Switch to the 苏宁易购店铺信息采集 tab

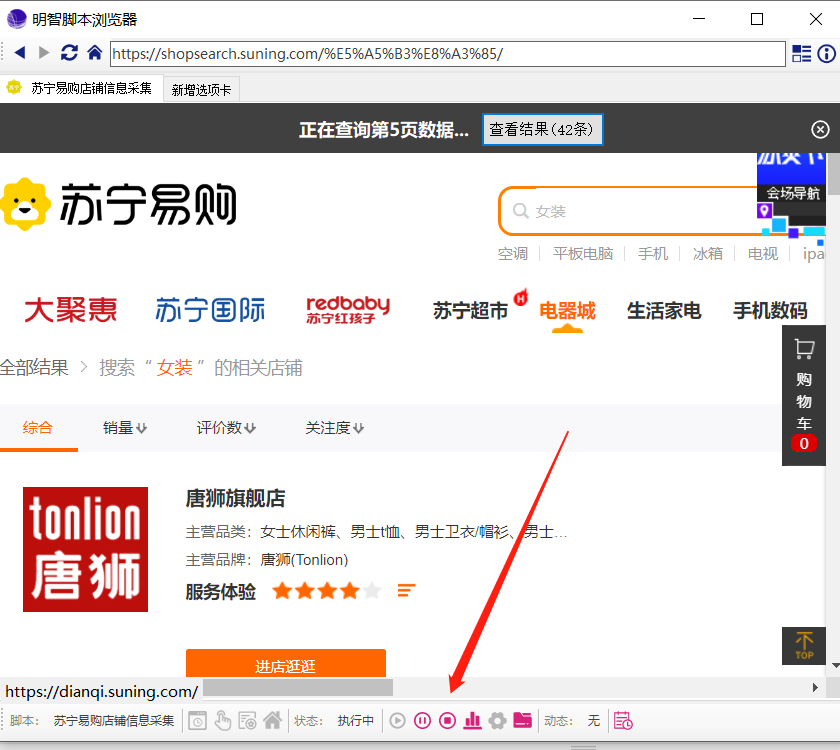point(81,88)
